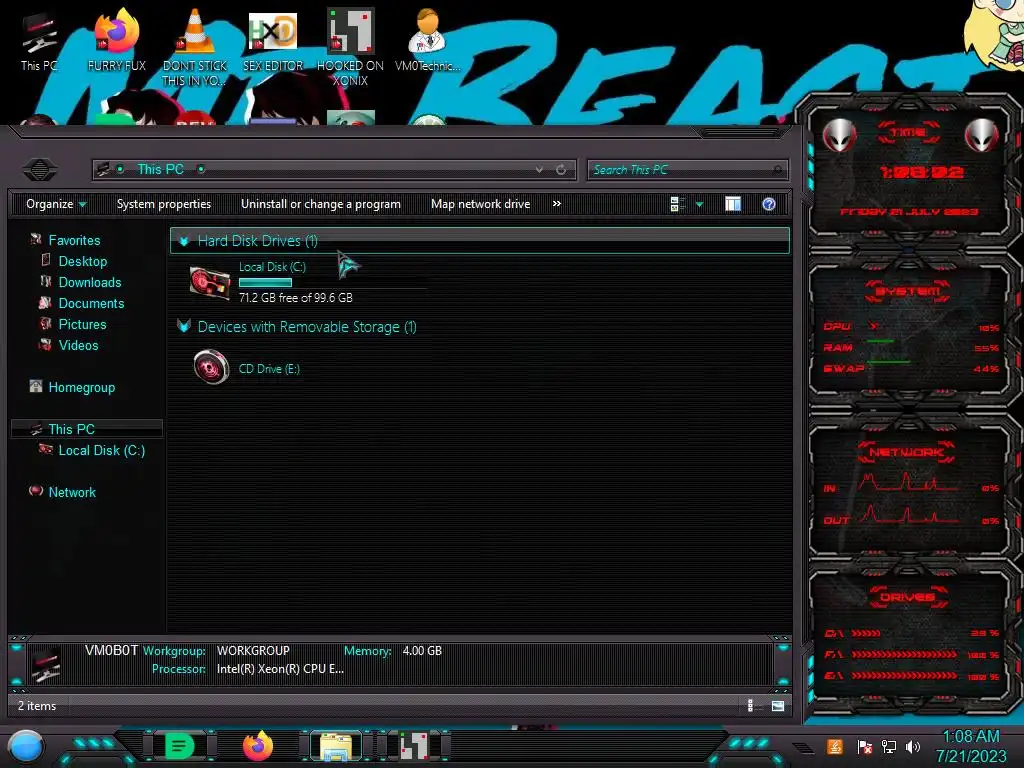The width and height of the screenshot is (1024, 768).
Task: Click the This PC address bar
Action: pos(334,170)
